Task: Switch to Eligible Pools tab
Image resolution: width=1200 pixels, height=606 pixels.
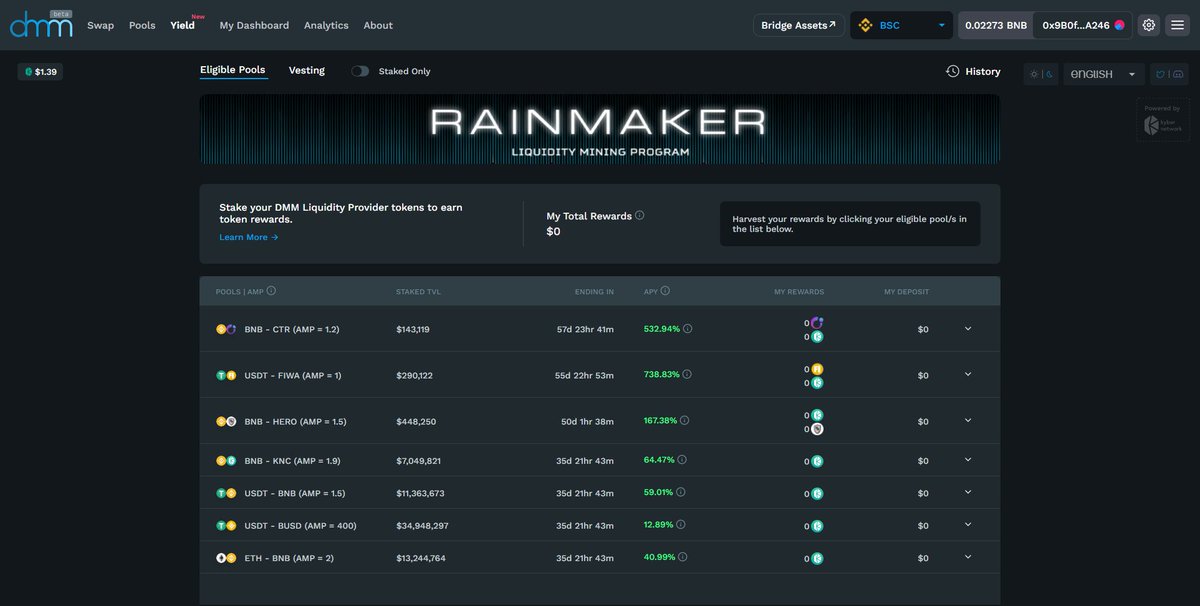Action: tap(233, 70)
